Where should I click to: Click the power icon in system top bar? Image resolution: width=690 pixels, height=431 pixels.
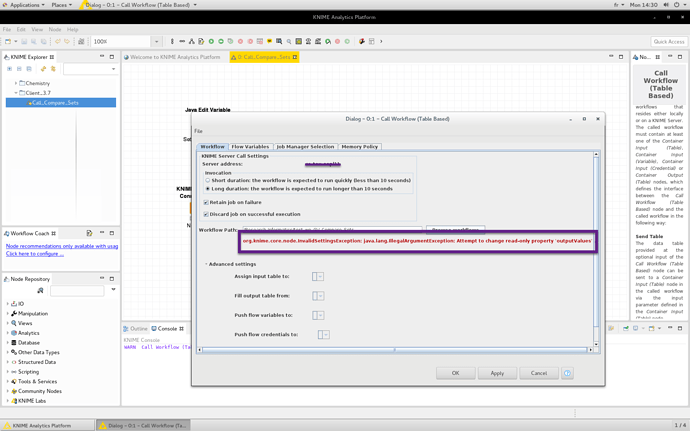[x=676, y=5]
